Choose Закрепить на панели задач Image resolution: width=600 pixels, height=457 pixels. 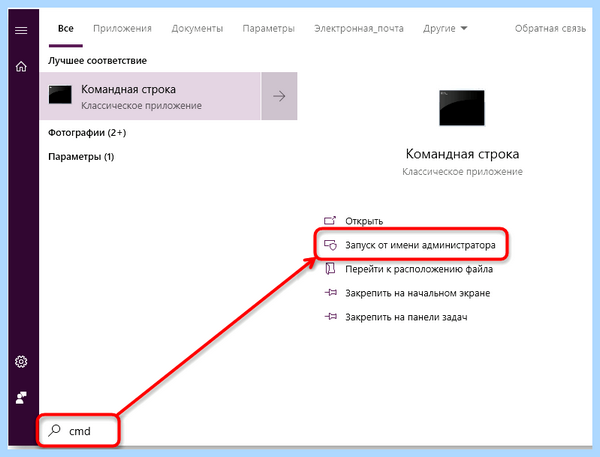click(x=406, y=317)
